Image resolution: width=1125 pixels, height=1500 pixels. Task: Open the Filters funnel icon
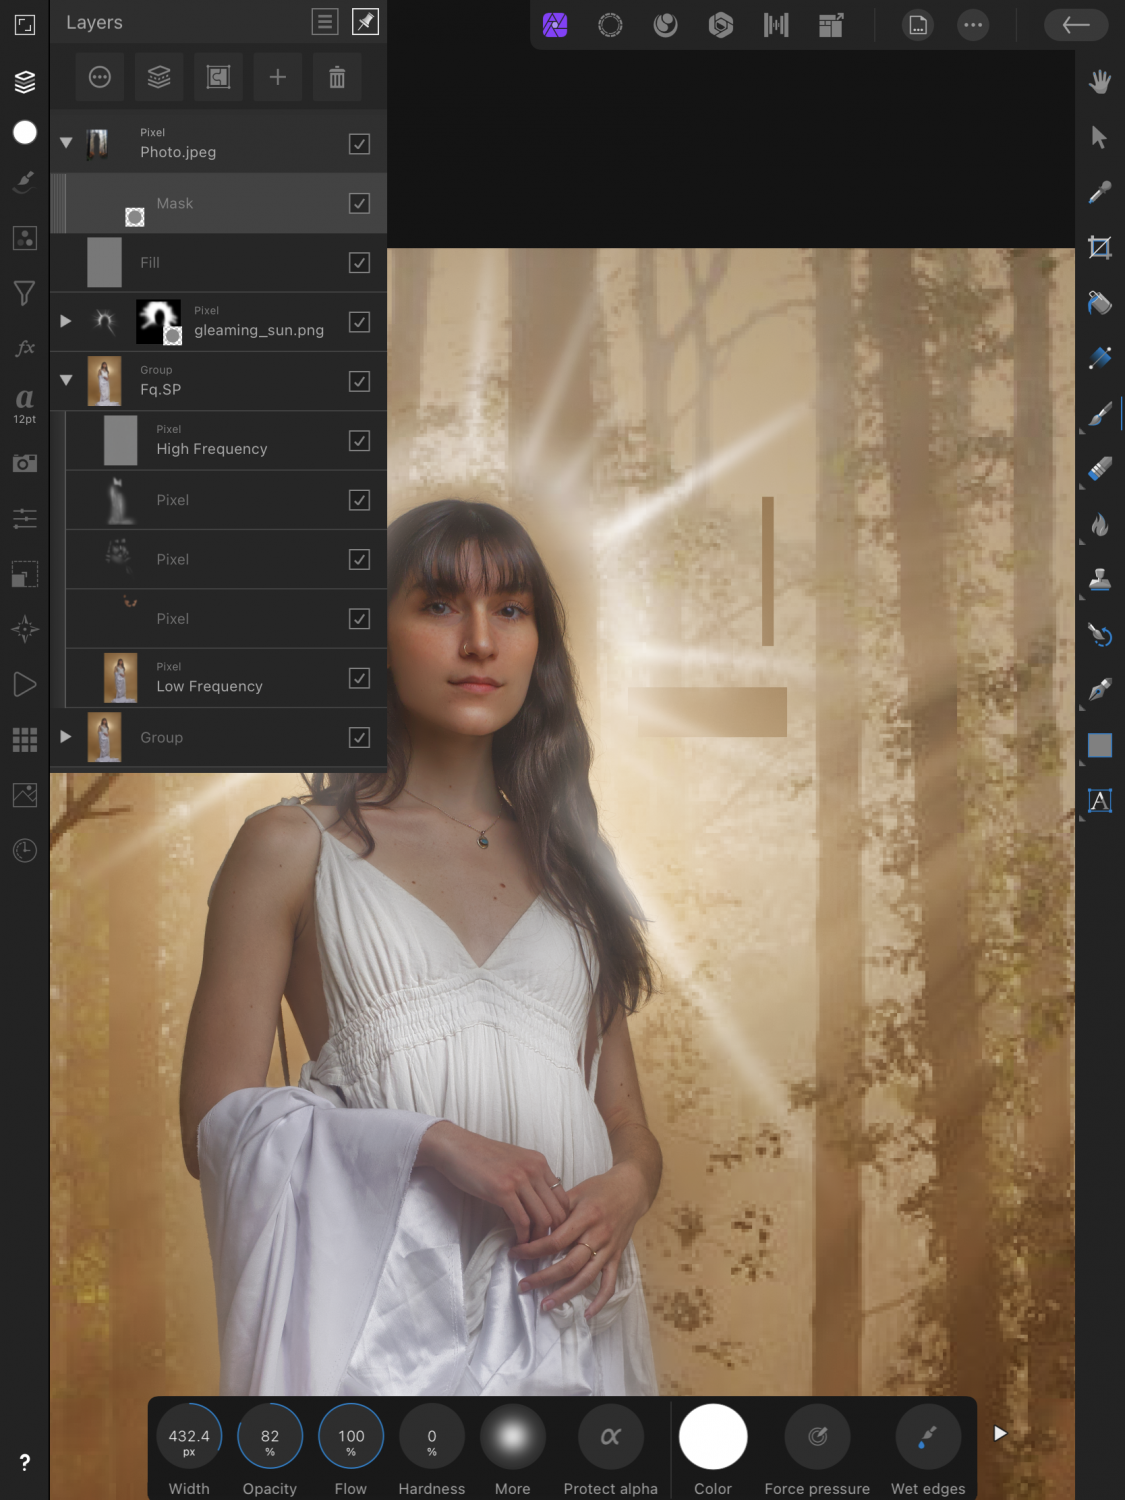pyautogui.click(x=25, y=293)
